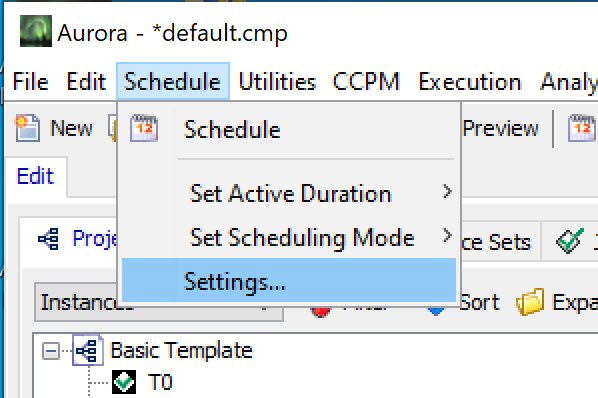
Task: Open the Execution menu
Action: [470, 82]
